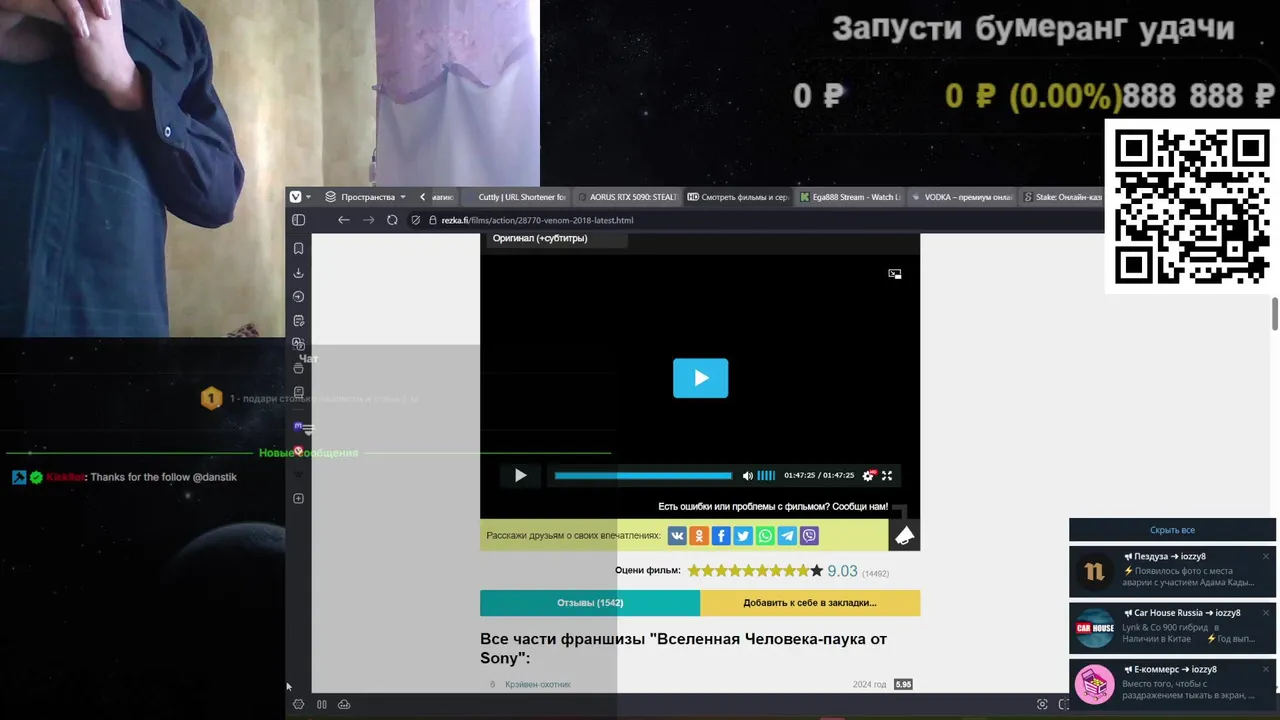This screenshot has height=720, width=1280.
Task: Mute the player volume speaker
Action: [x=747, y=476]
